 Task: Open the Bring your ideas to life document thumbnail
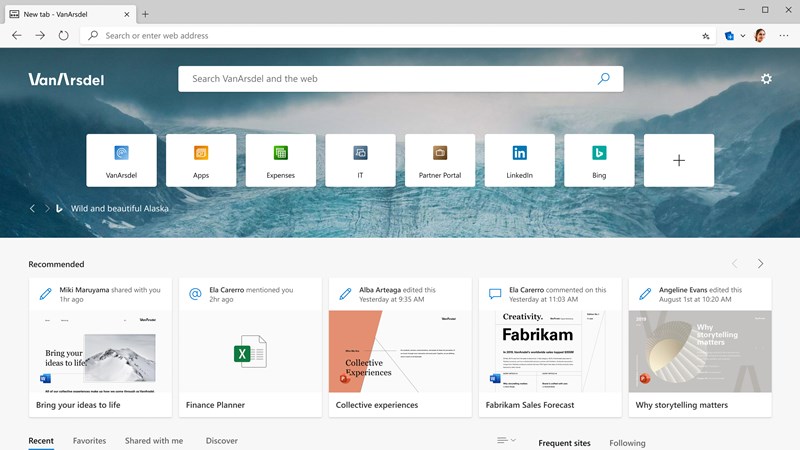pyautogui.click(x=101, y=352)
